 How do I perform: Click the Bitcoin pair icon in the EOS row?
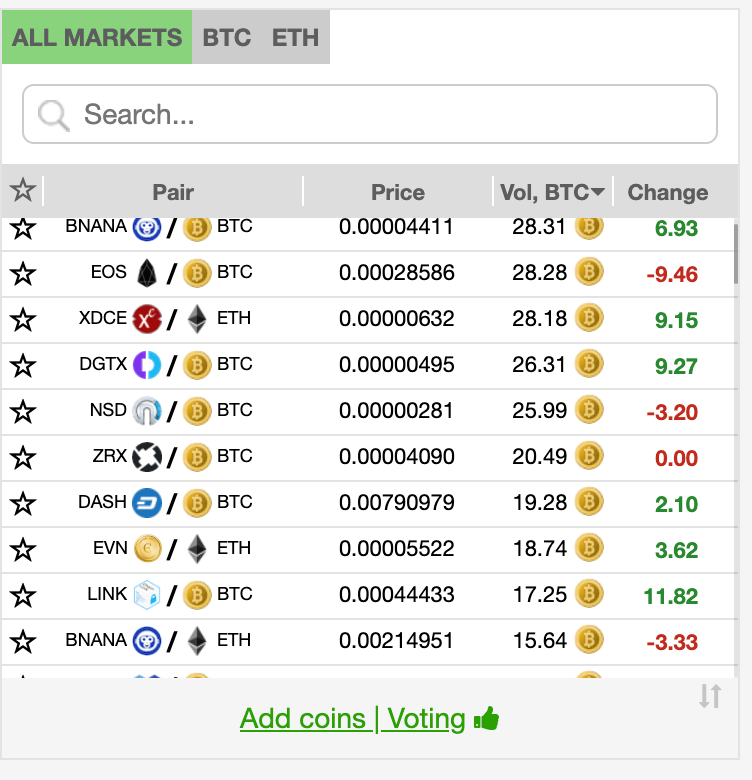(197, 274)
